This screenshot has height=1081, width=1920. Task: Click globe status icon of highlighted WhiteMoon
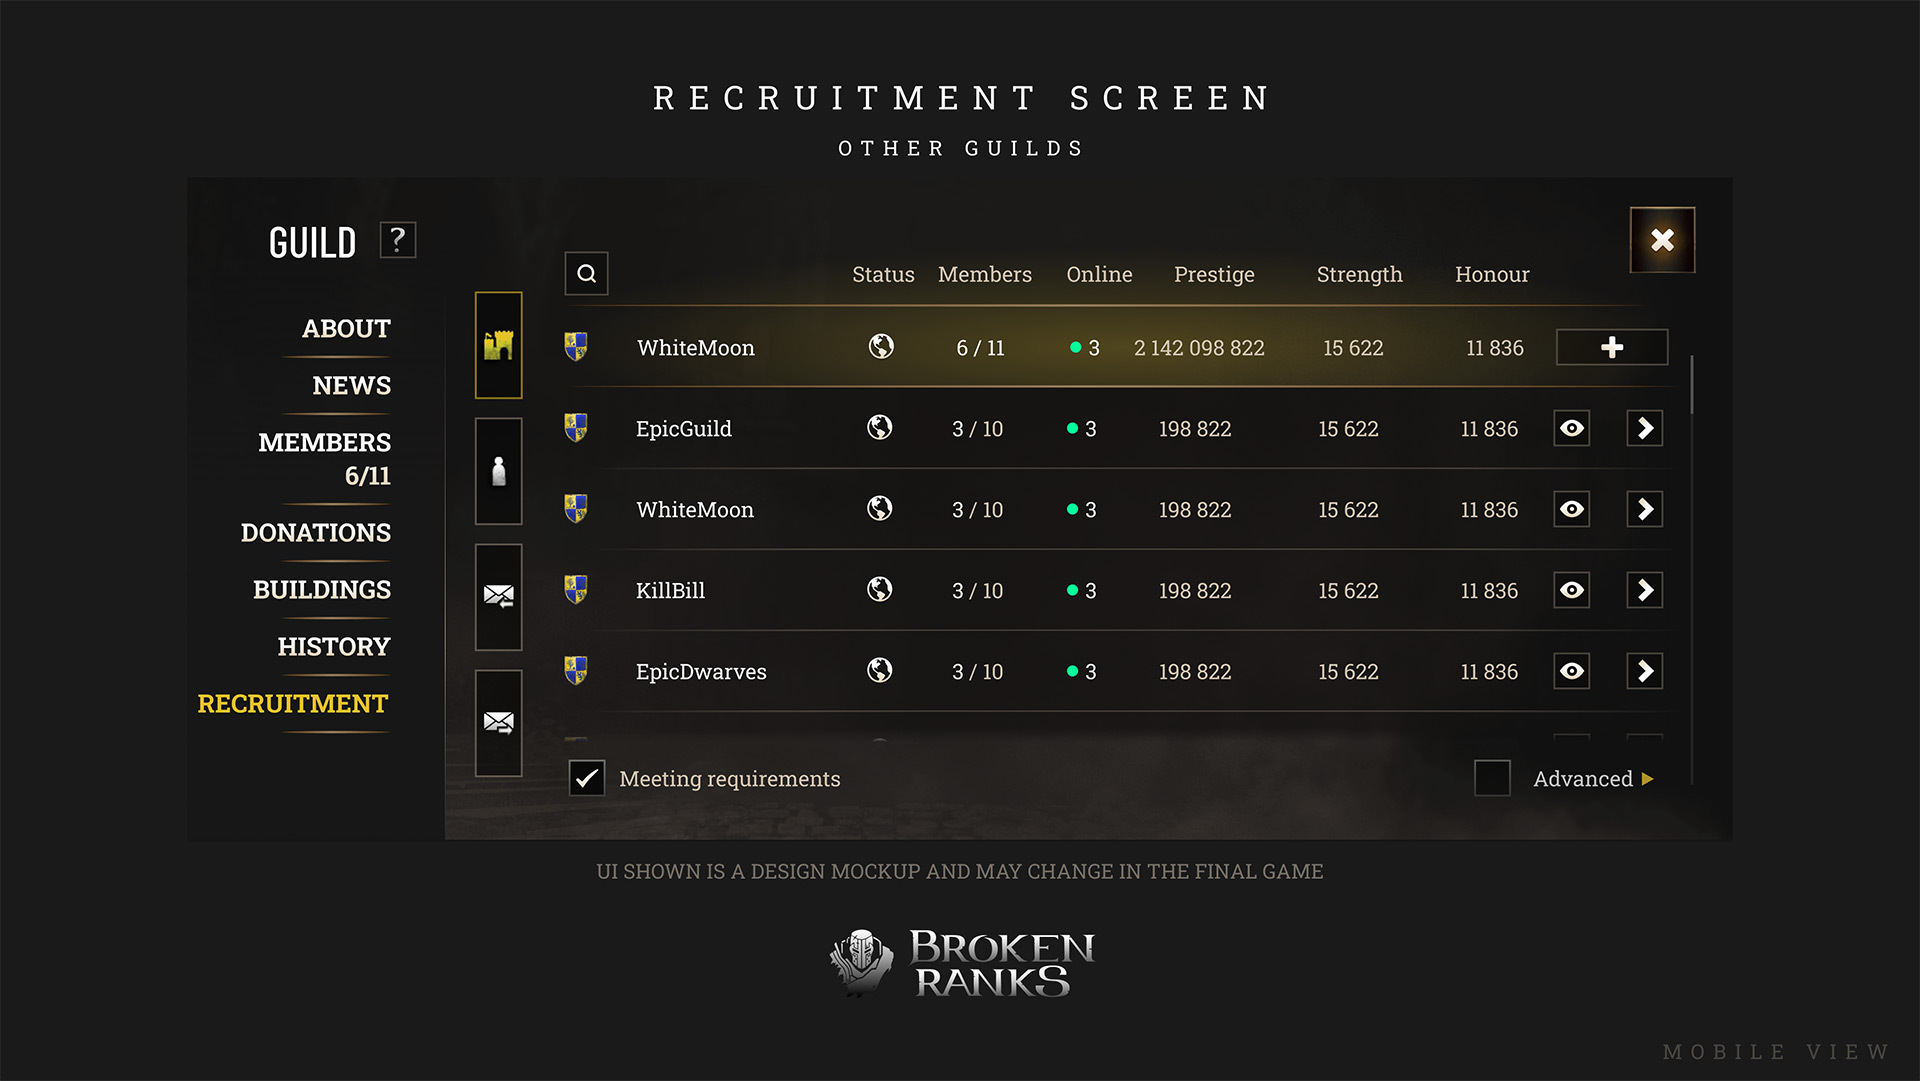tap(881, 347)
